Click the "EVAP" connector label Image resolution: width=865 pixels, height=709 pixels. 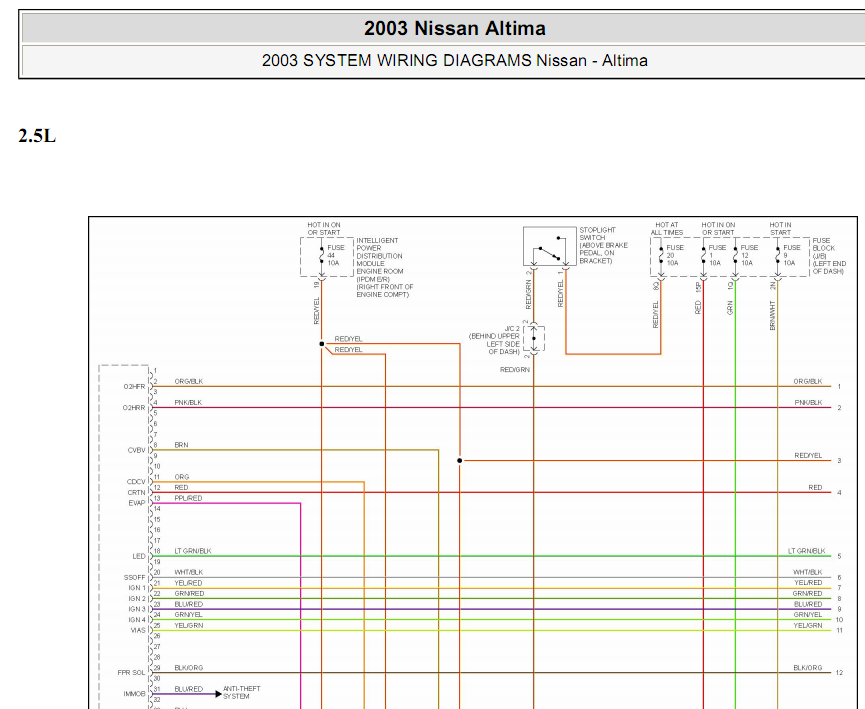(x=137, y=503)
